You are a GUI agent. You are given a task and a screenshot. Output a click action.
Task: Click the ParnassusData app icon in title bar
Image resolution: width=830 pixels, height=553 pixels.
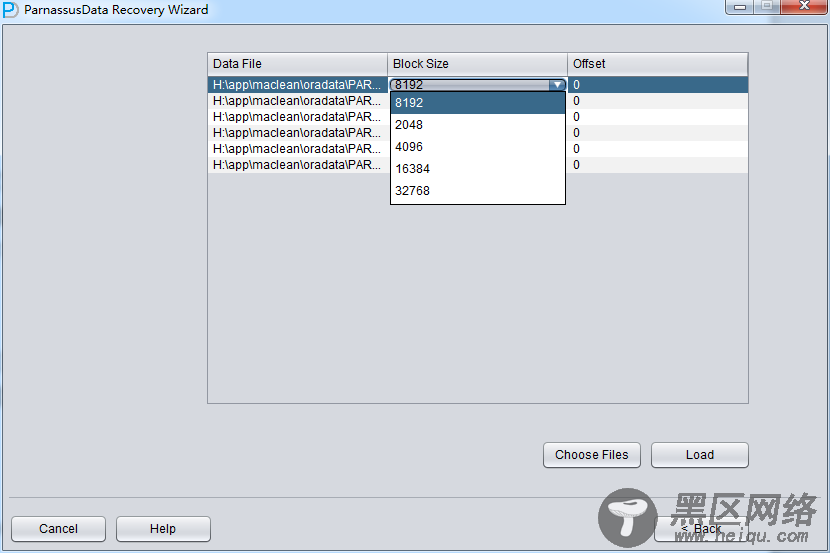[10, 10]
